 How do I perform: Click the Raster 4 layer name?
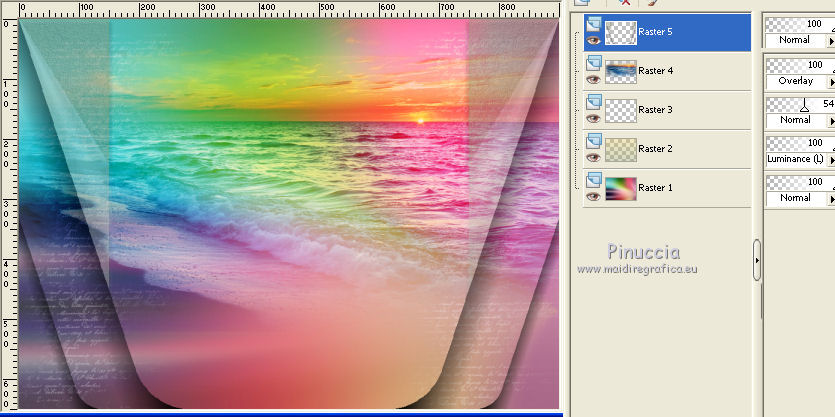click(655, 71)
